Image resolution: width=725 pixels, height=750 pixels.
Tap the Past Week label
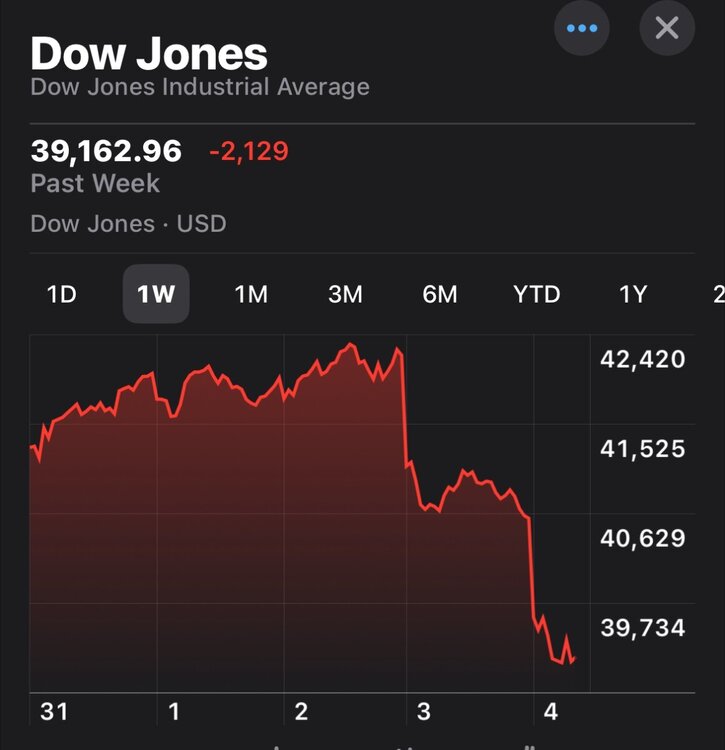point(95,183)
